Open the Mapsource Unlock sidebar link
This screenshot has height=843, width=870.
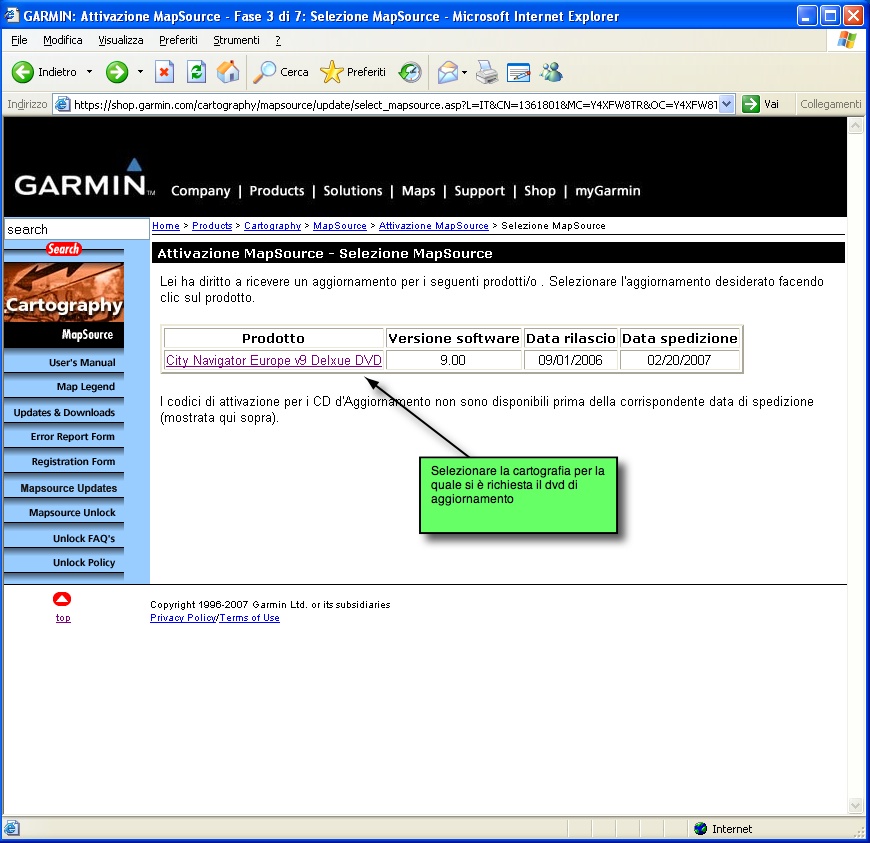(x=72, y=513)
